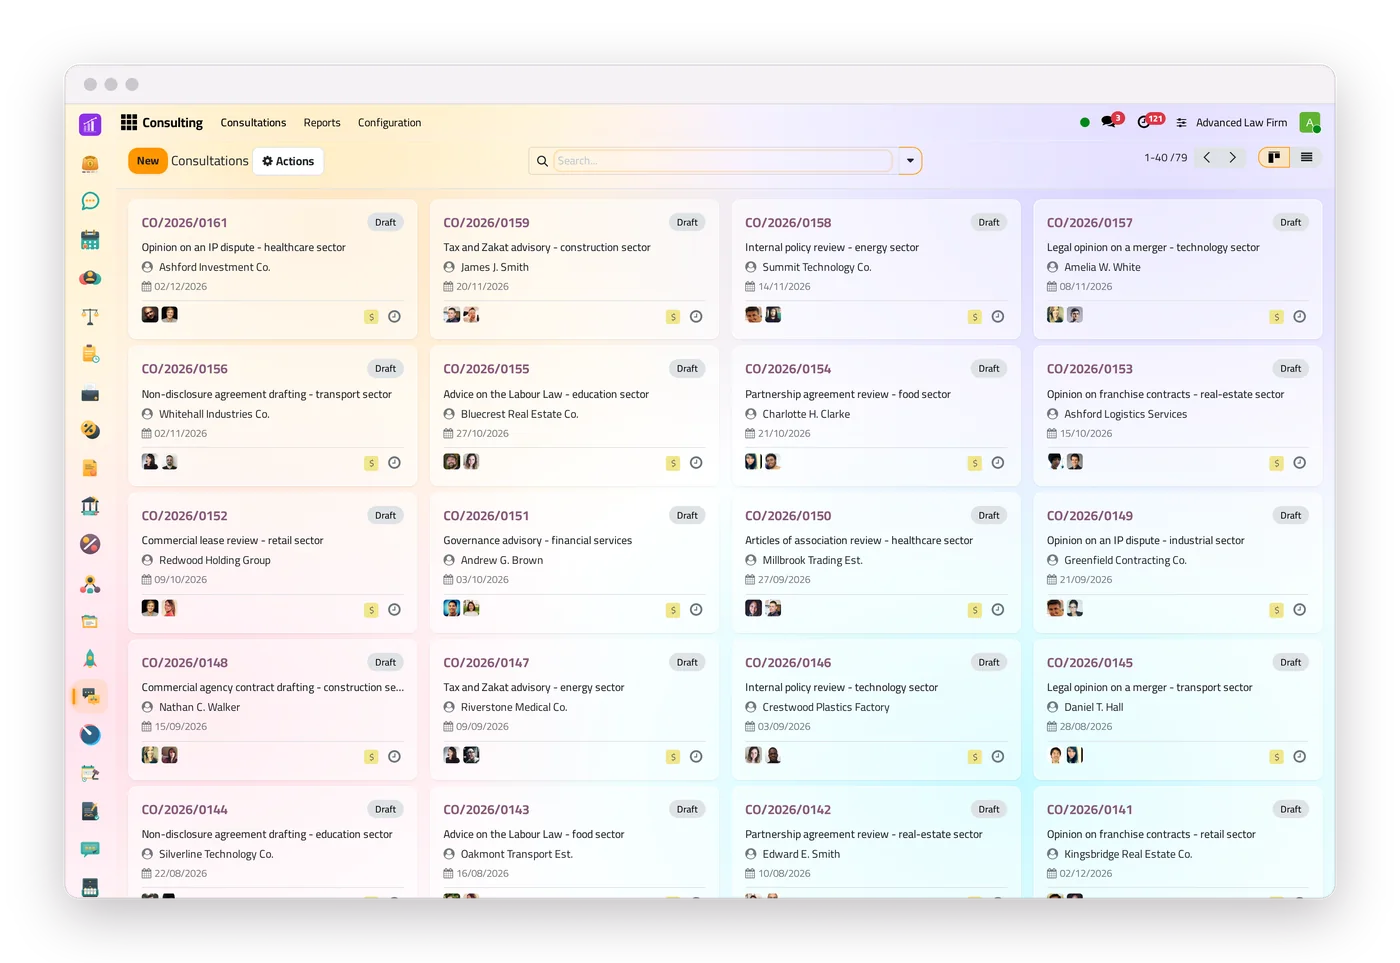Click the yellow dollar icon on CO/2026/0149
The image size is (1400, 963).
[x=1276, y=610]
